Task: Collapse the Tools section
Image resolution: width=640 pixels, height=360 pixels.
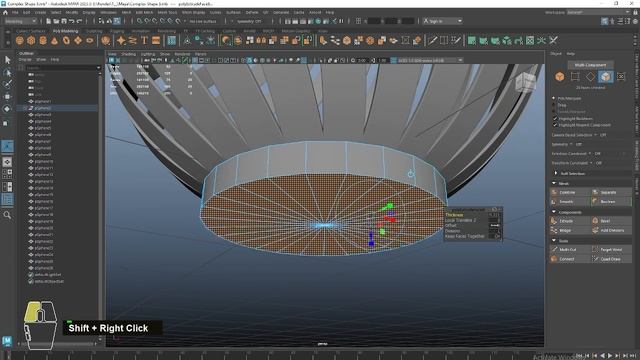Action: [x=554, y=241]
